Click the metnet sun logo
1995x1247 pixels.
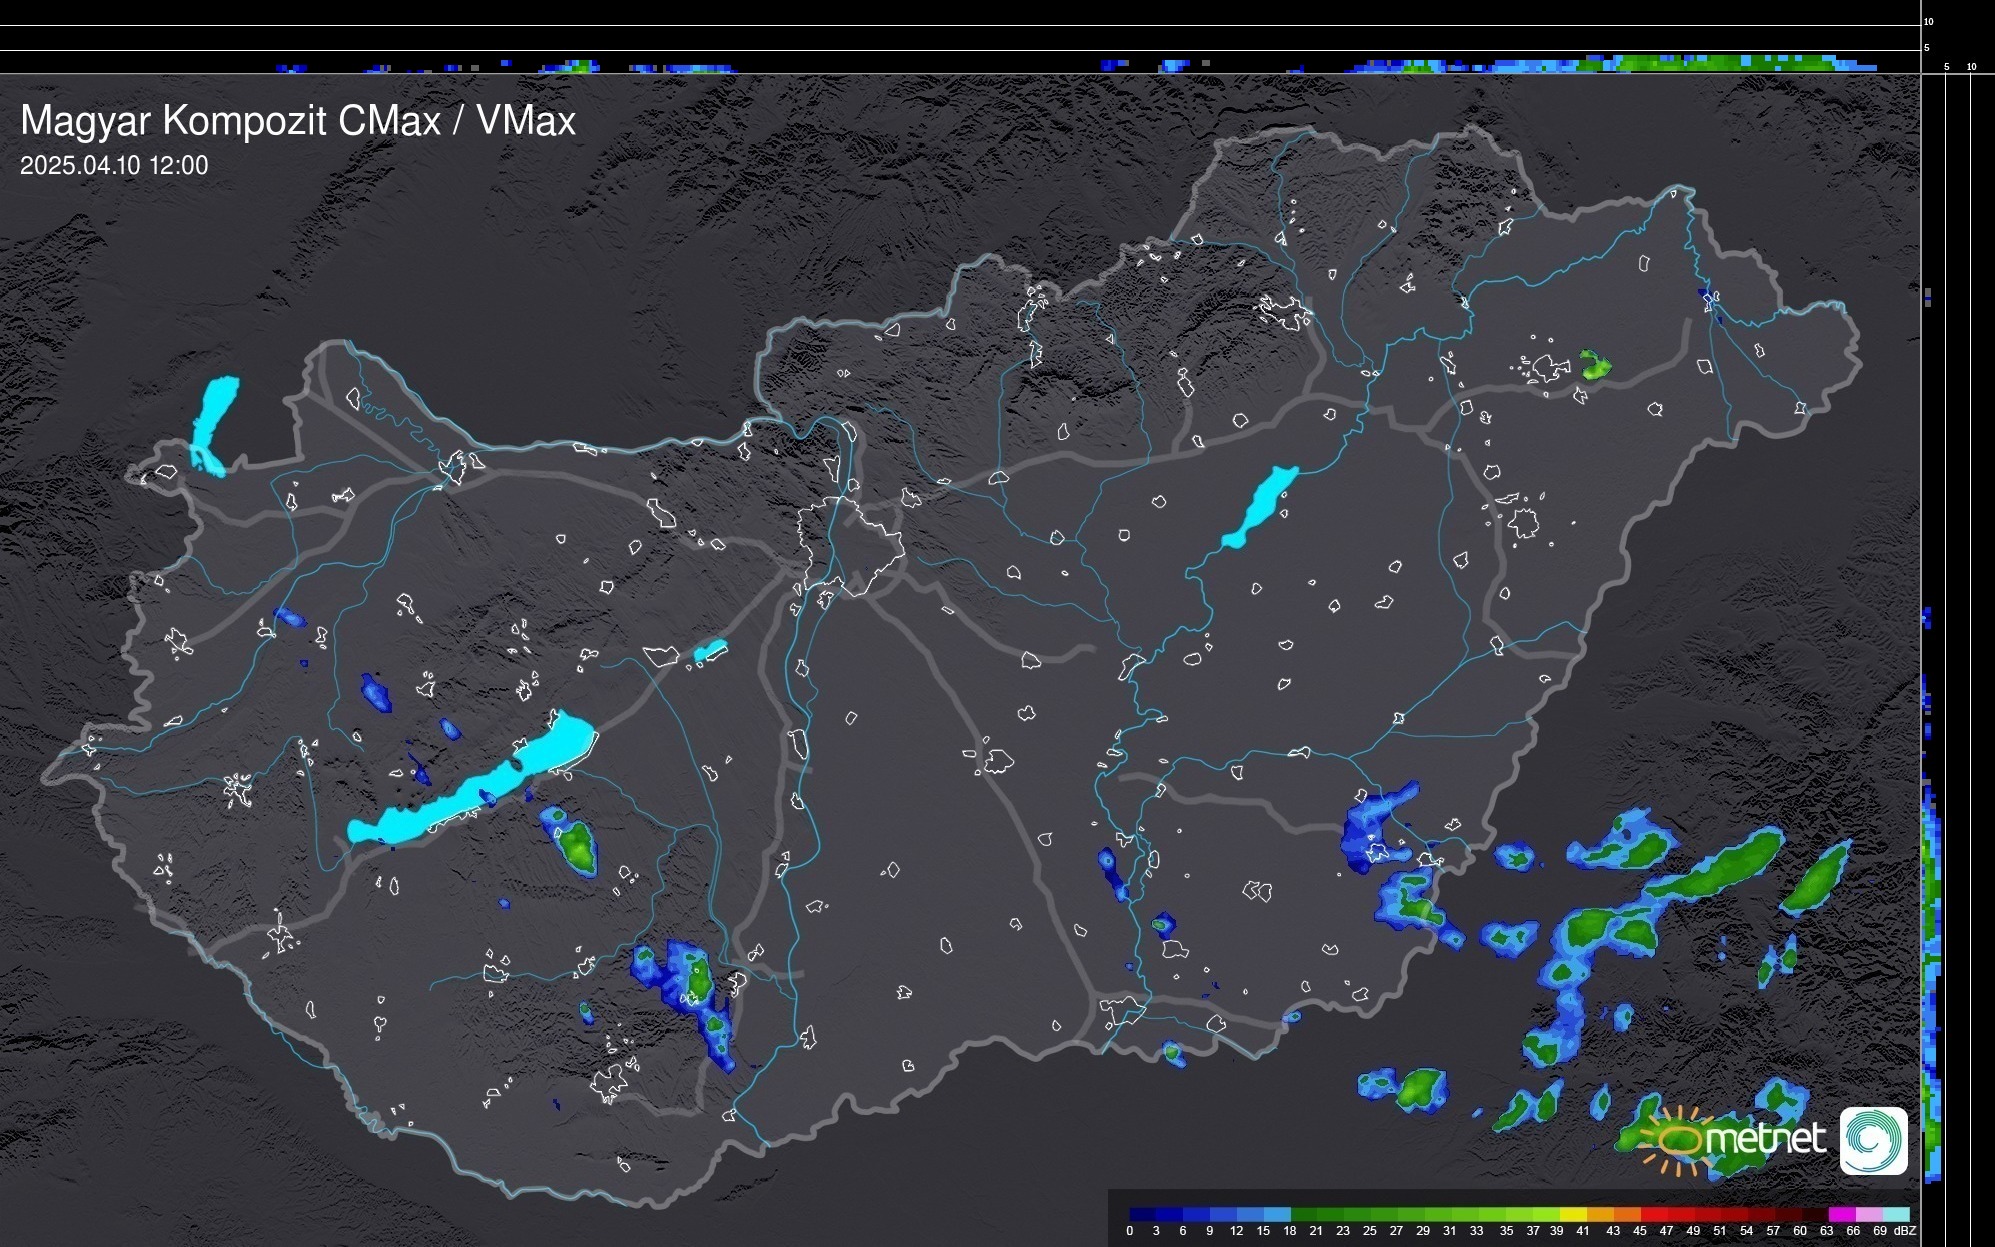click(1678, 1141)
